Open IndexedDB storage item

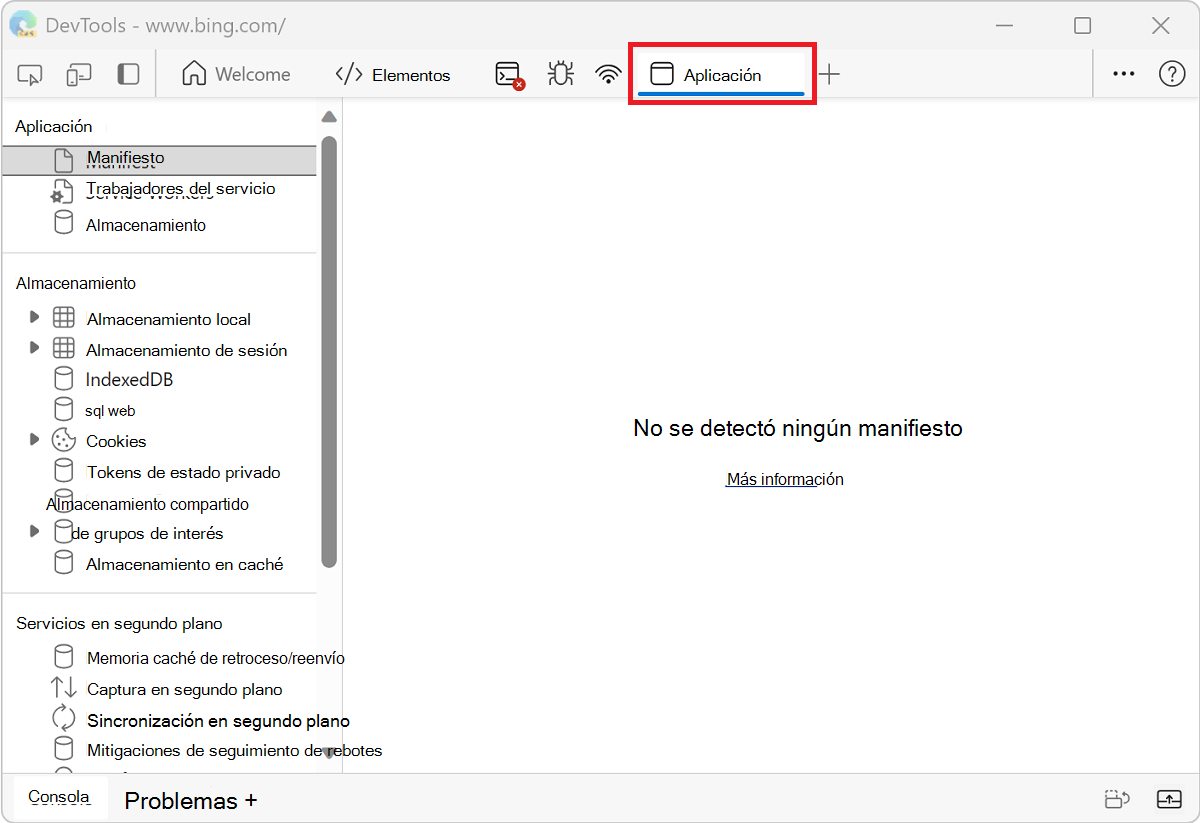(130, 379)
